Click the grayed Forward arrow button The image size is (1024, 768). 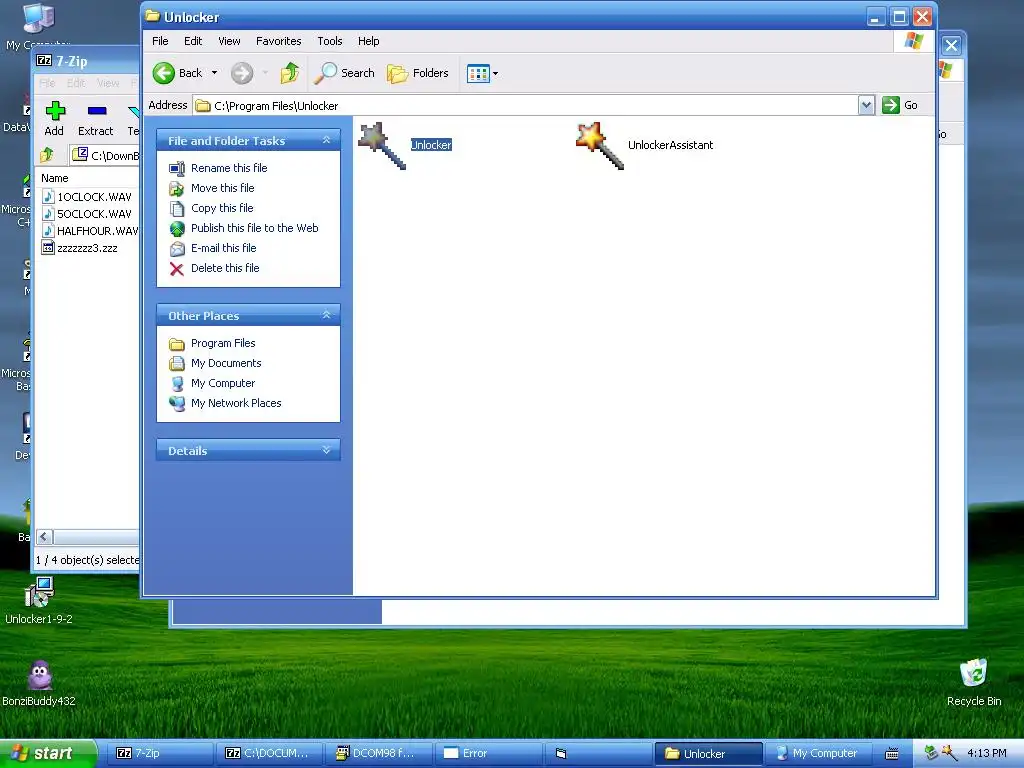(x=242, y=73)
